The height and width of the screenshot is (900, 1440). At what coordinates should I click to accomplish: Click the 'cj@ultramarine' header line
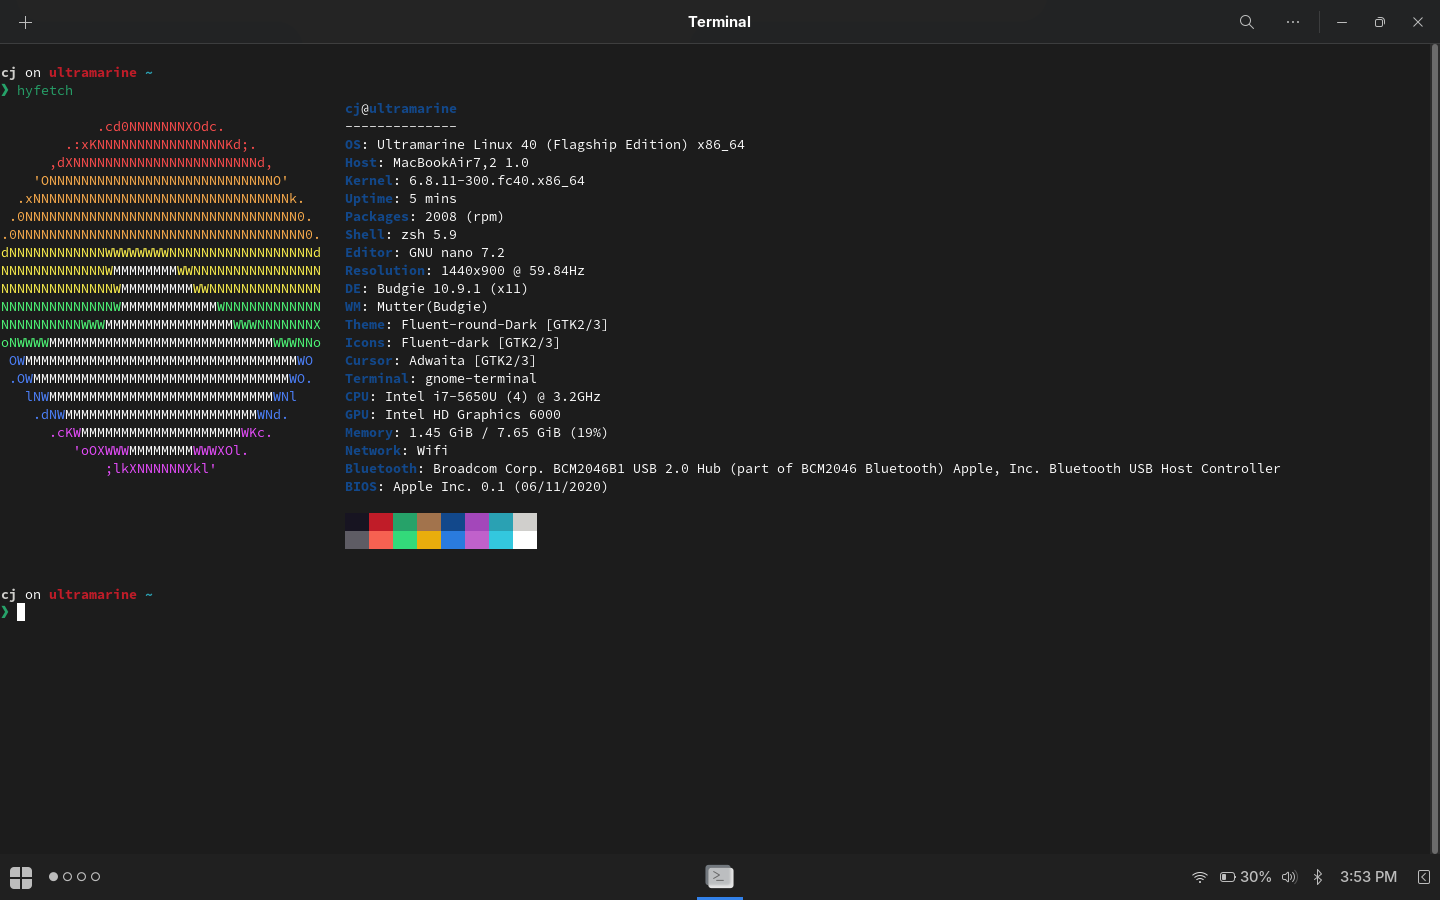click(401, 108)
